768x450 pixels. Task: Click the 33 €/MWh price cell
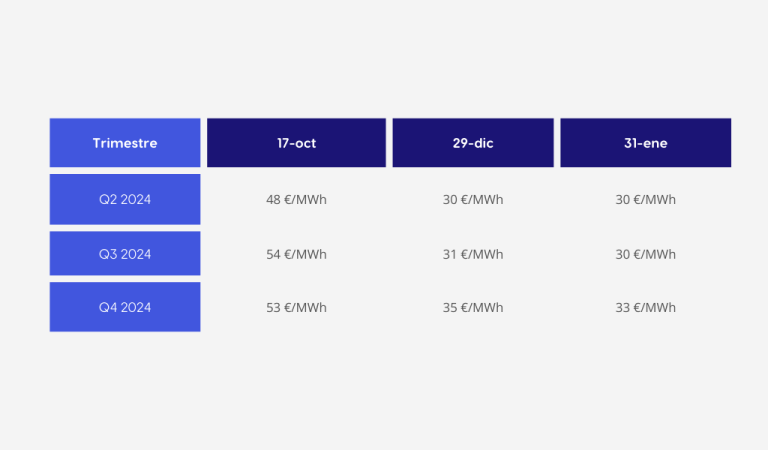pyautogui.click(x=645, y=307)
